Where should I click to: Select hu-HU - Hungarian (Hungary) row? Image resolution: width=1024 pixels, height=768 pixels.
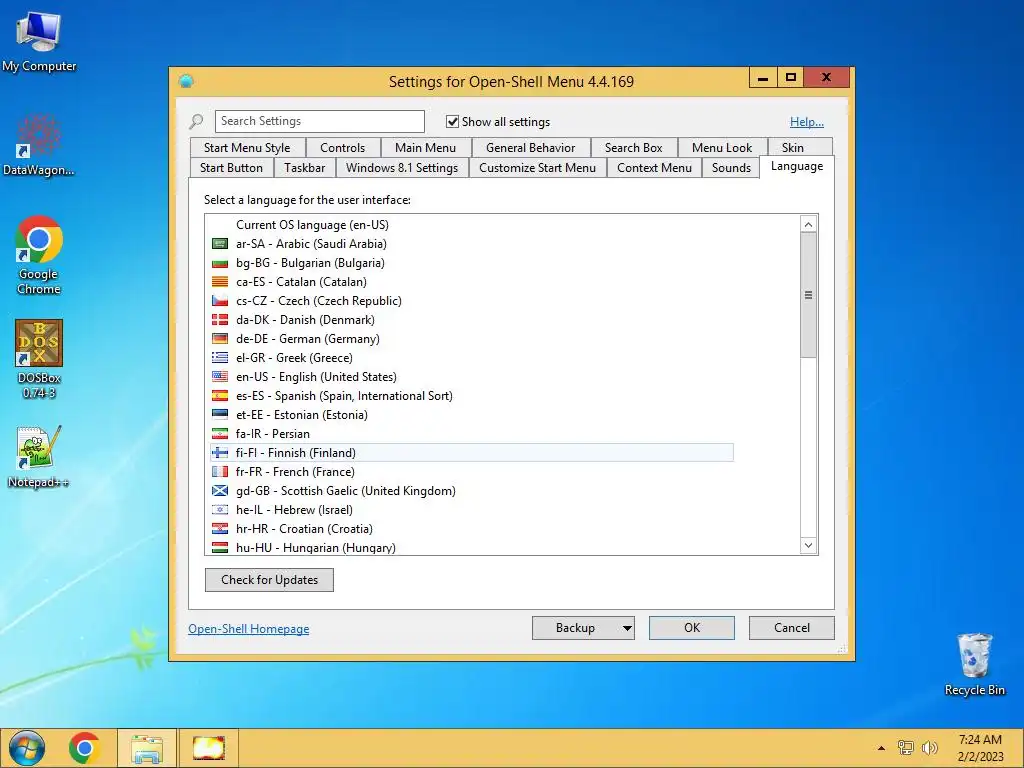tap(472, 547)
